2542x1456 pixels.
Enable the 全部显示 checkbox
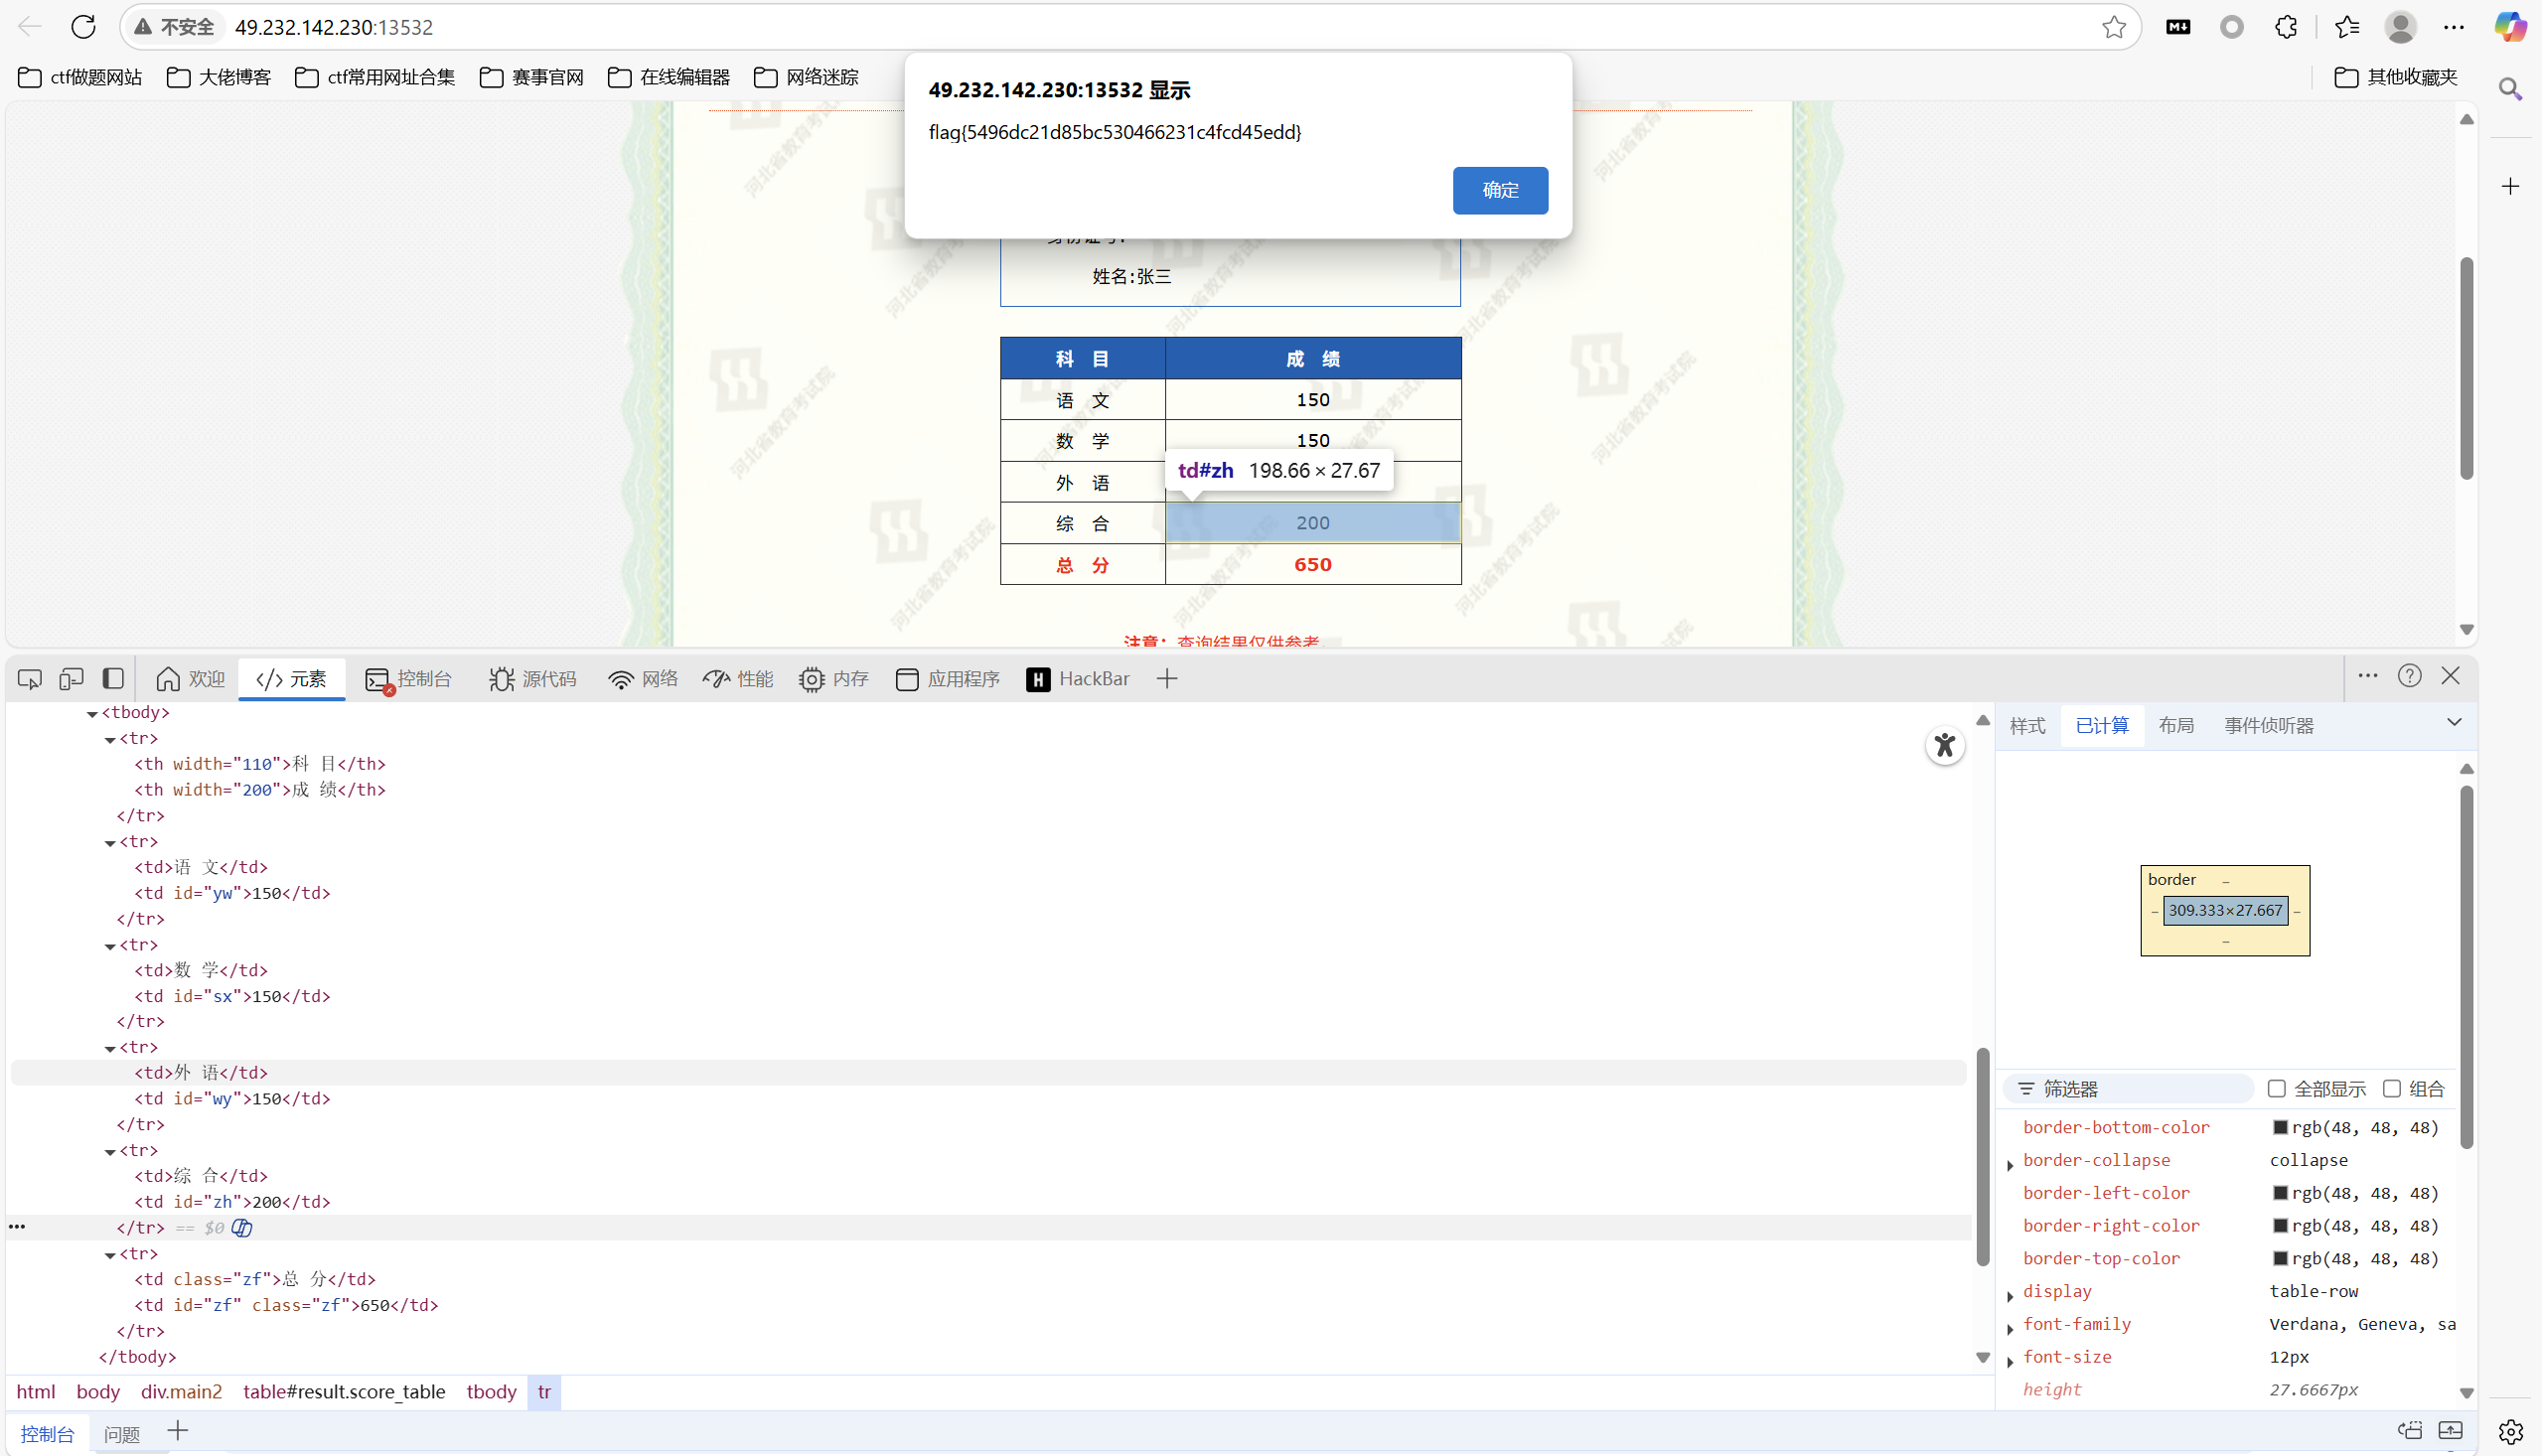coord(2276,1088)
